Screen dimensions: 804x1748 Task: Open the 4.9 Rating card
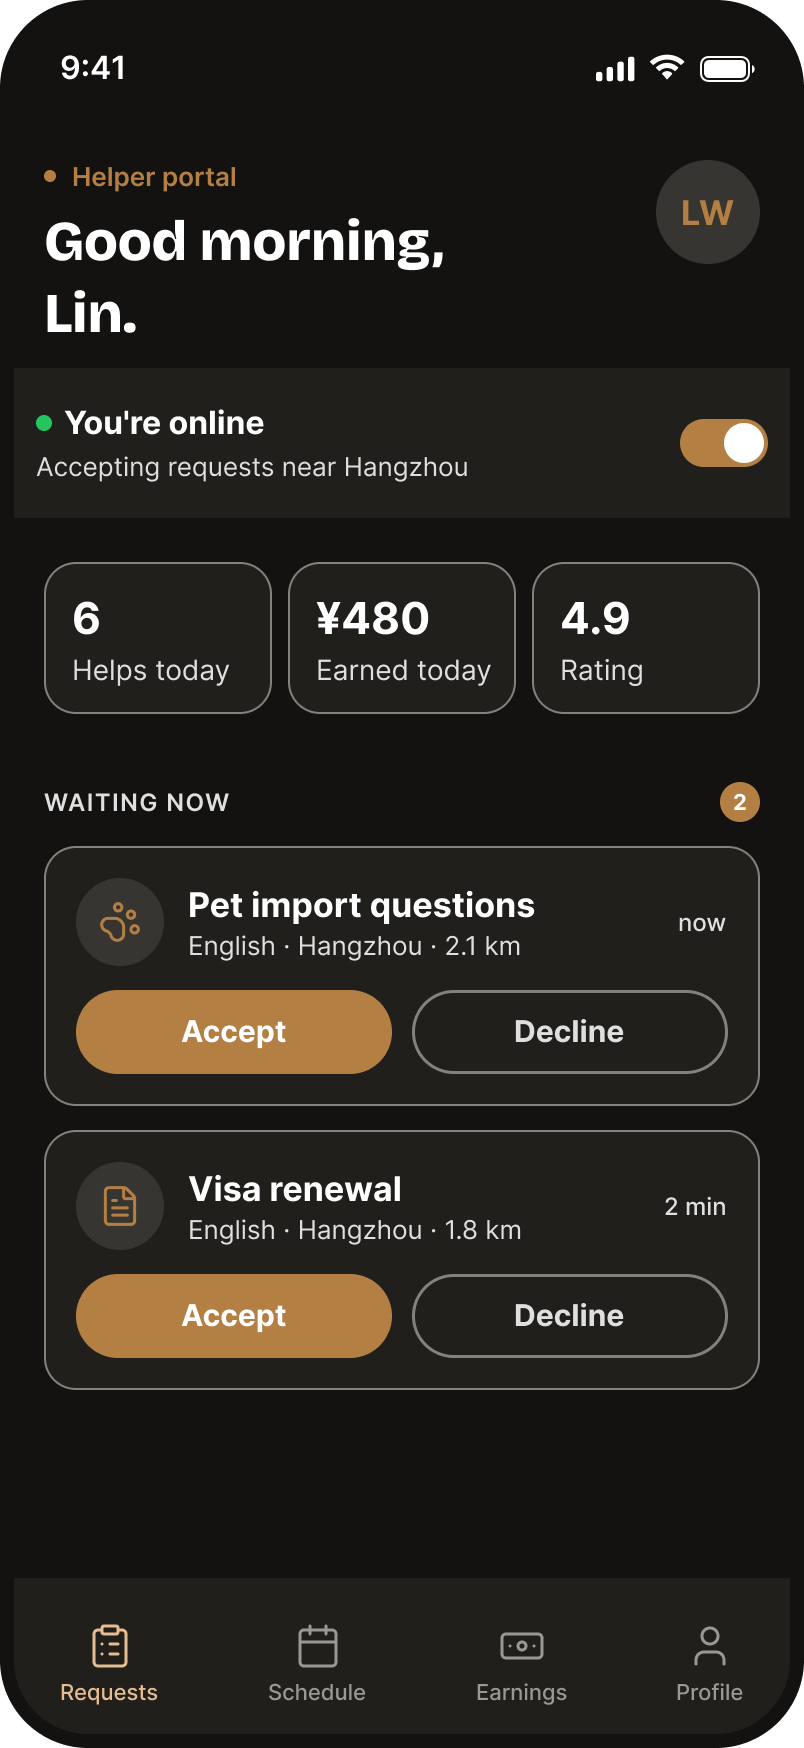646,638
